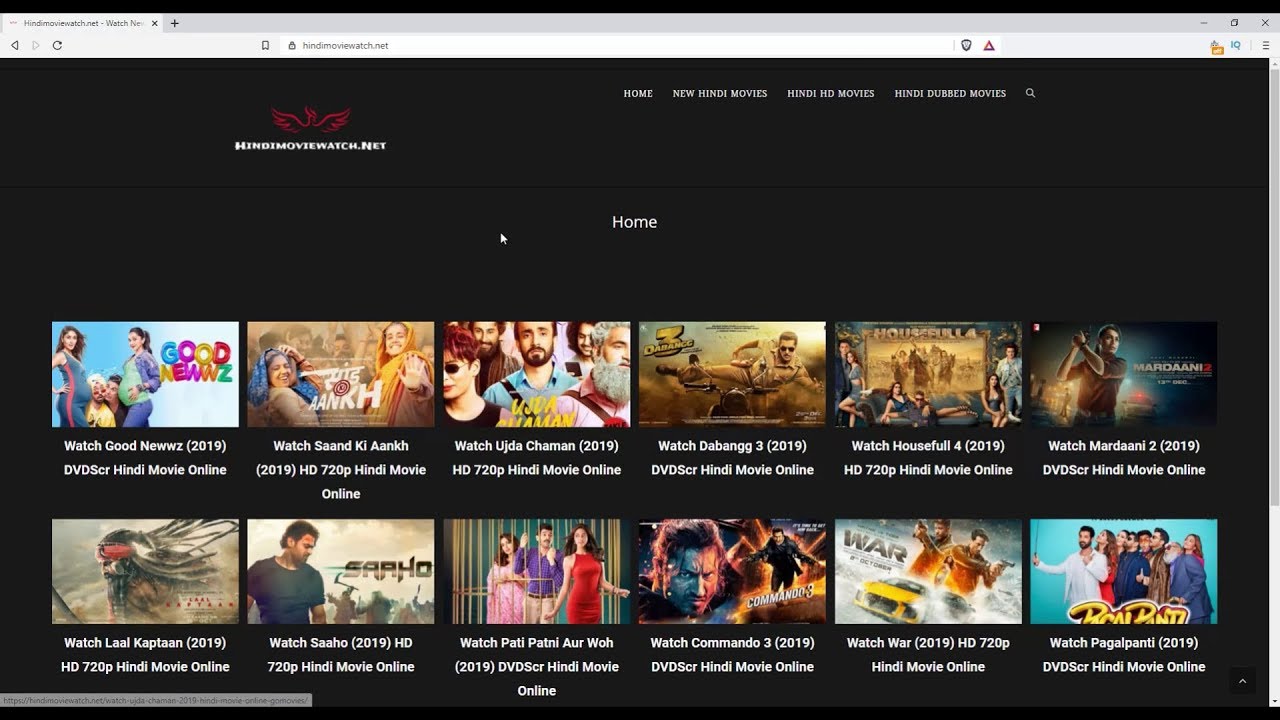Click Watch Good Newwz (2019) title link
Image resolution: width=1280 pixels, height=720 pixels.
145,458
